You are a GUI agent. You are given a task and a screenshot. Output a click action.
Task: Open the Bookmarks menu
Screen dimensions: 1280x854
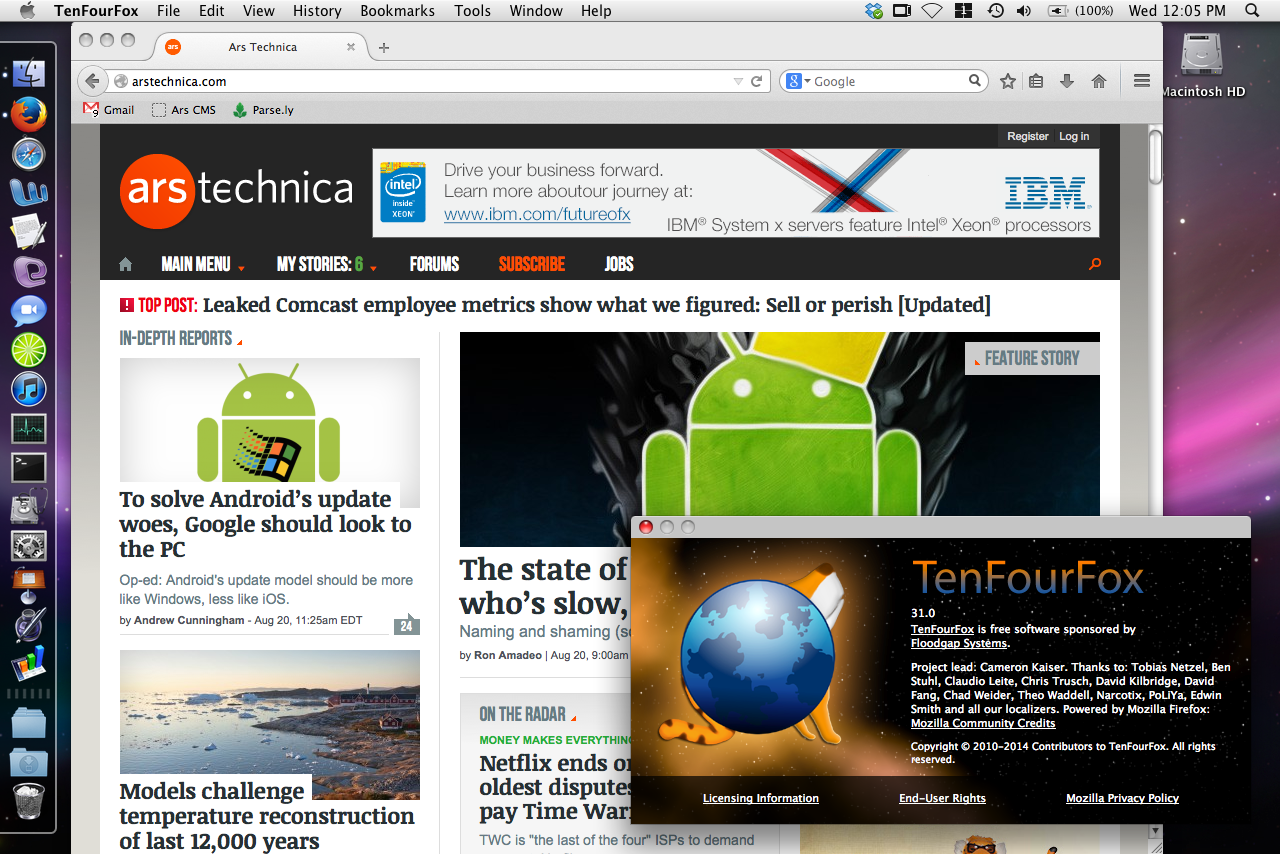pos(397,10)
